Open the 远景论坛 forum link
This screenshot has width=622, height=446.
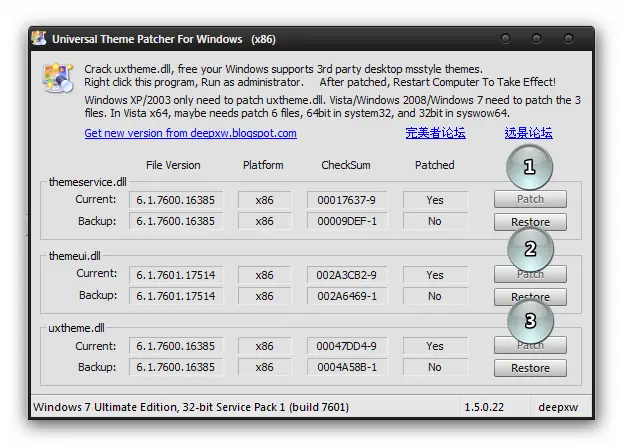coord(528,133)
